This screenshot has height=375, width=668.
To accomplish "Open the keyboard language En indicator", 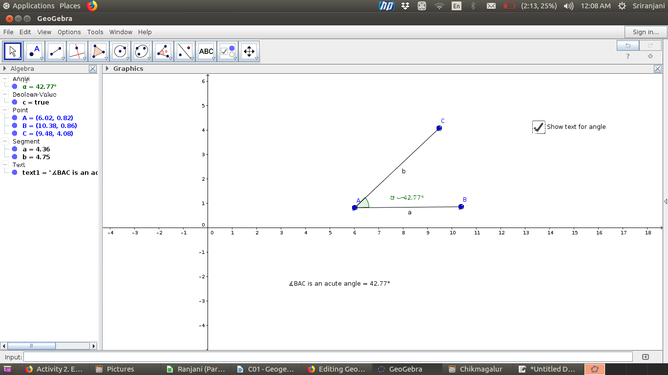I will point(456,6).
